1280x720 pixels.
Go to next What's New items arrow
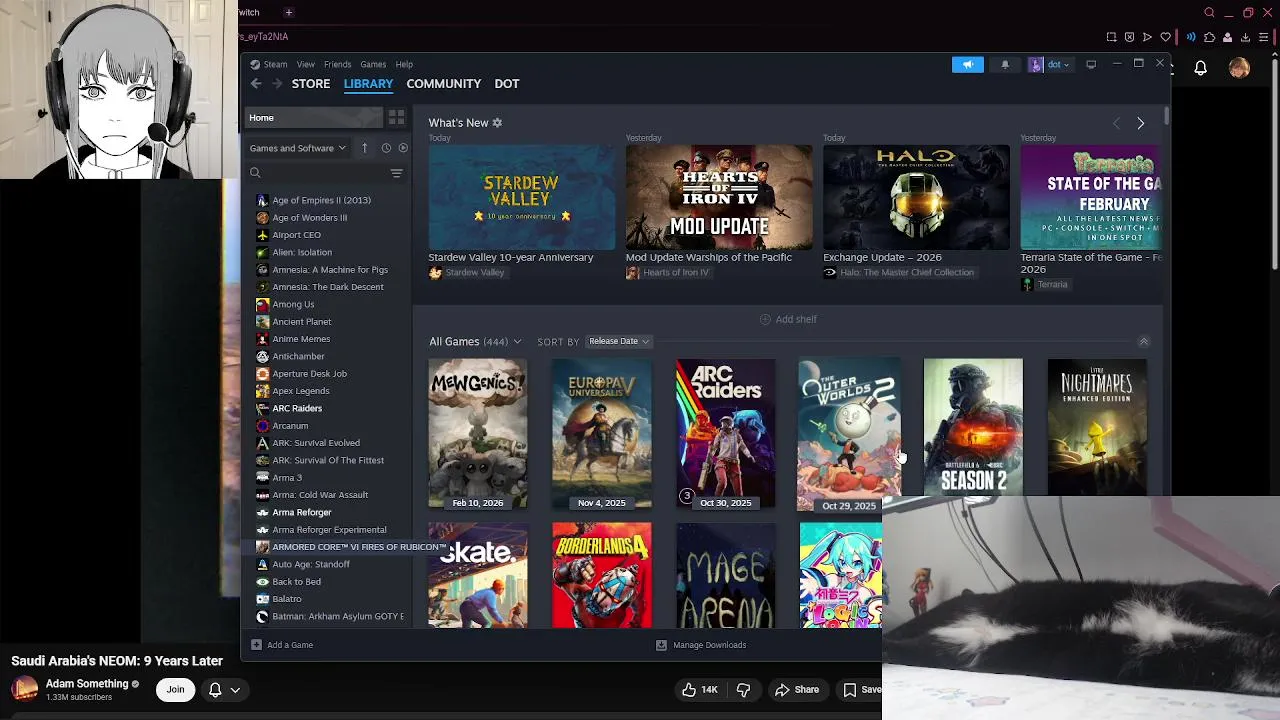click(x=1140, y=123)
